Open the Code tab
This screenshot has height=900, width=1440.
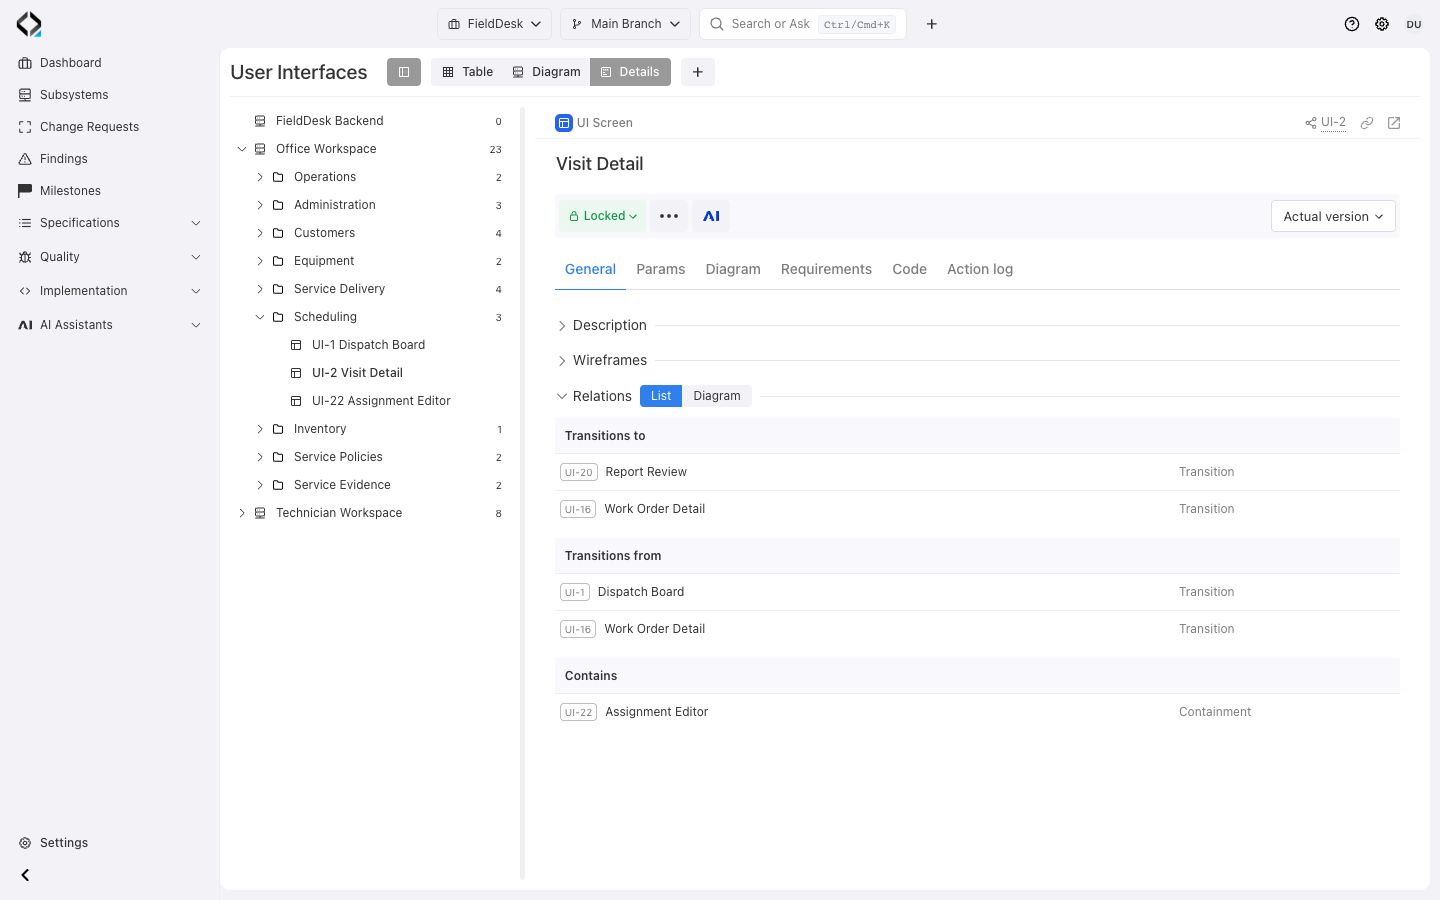coord(909,269)
